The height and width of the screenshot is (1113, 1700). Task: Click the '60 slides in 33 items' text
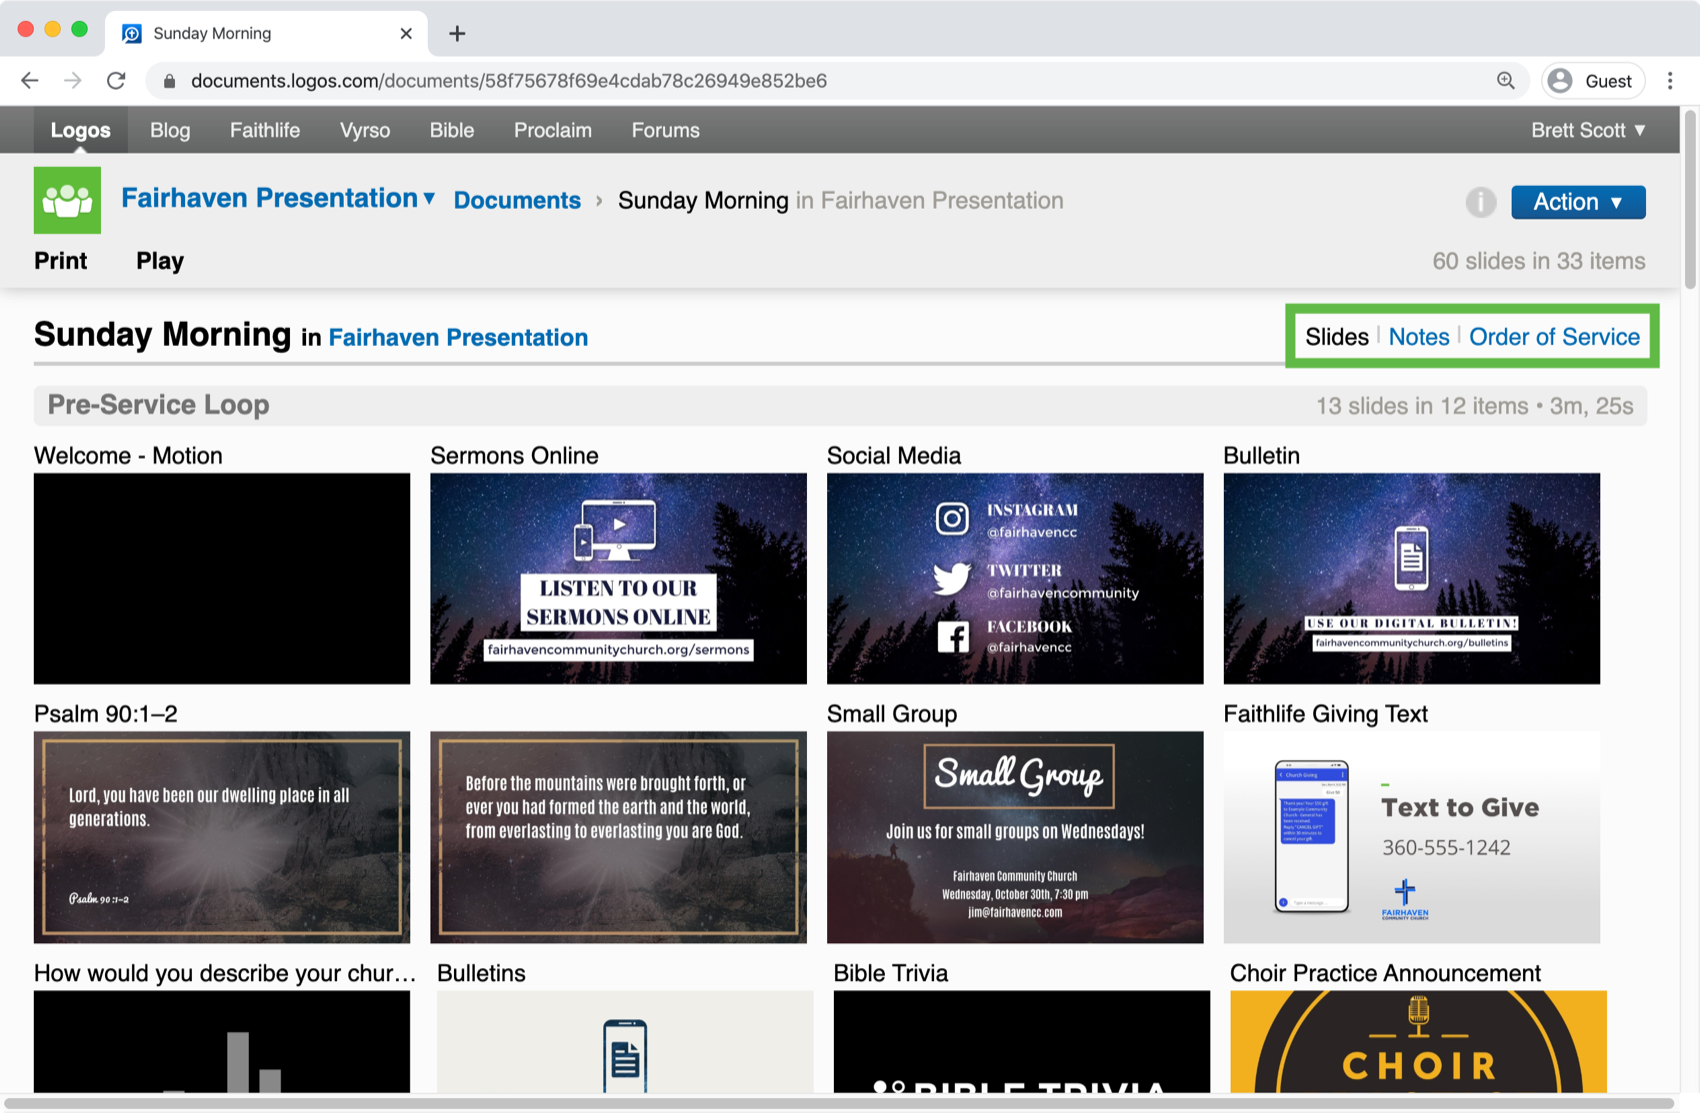(x=1538, y=261)
